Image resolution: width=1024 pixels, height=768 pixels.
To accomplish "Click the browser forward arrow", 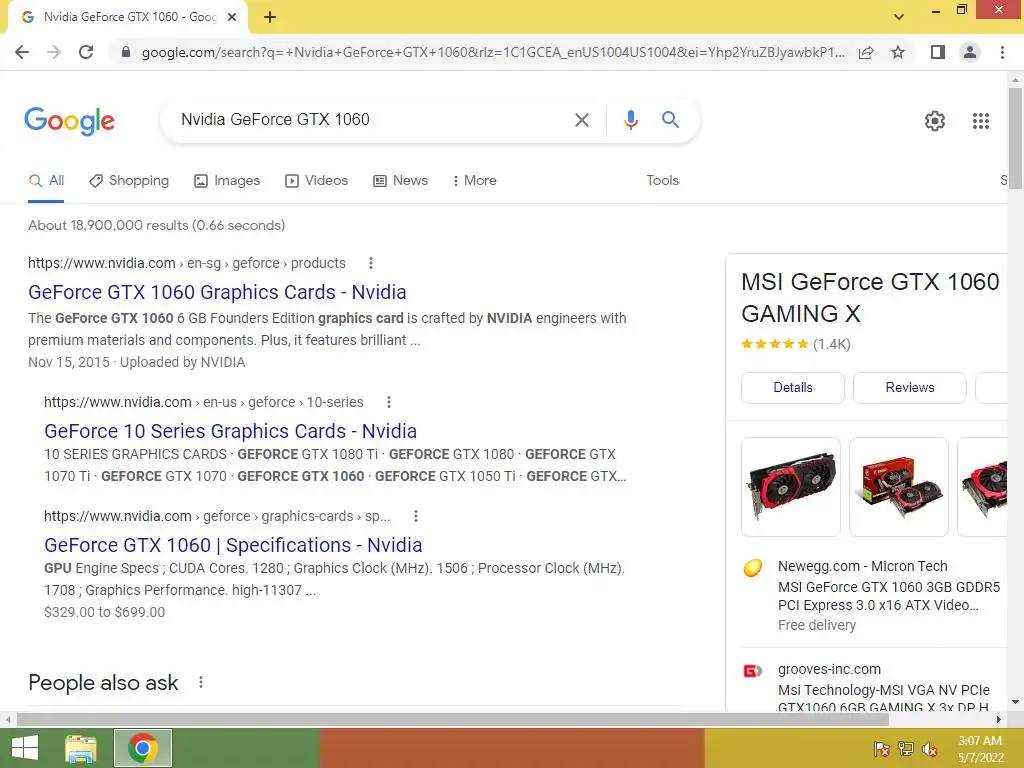I will (x=54, y=52).
